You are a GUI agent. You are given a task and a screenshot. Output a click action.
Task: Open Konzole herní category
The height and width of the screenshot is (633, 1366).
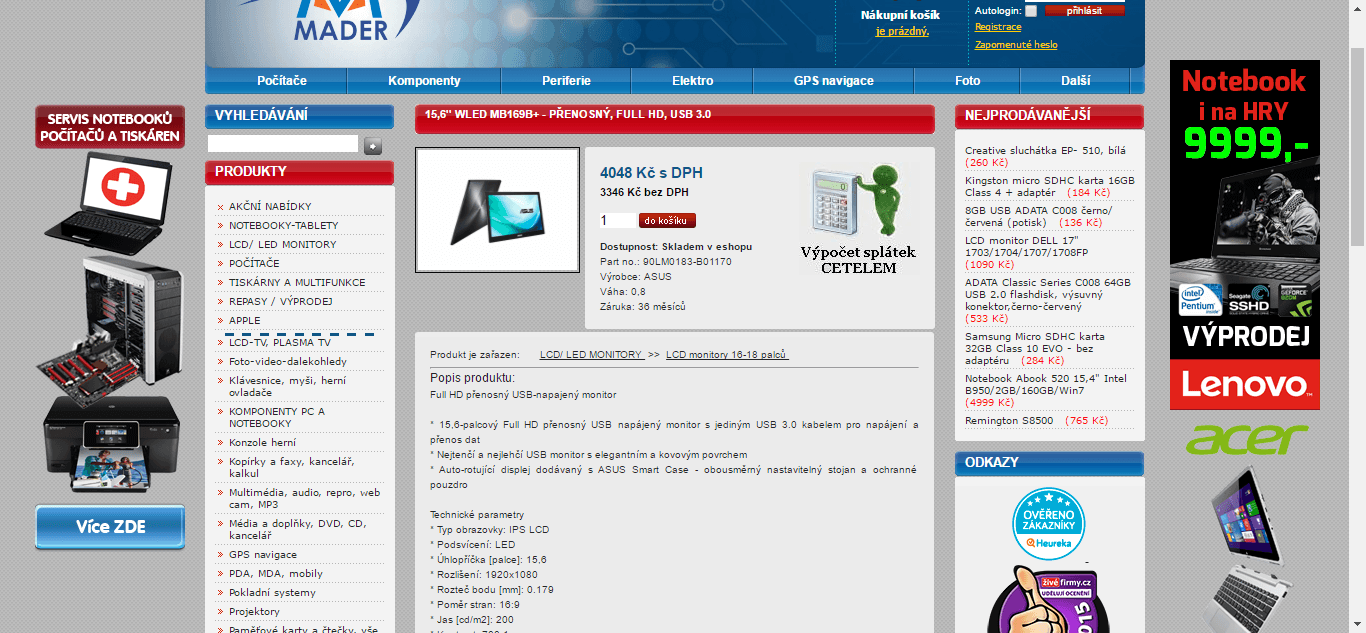pyautogui.click(x=263, y=443)
